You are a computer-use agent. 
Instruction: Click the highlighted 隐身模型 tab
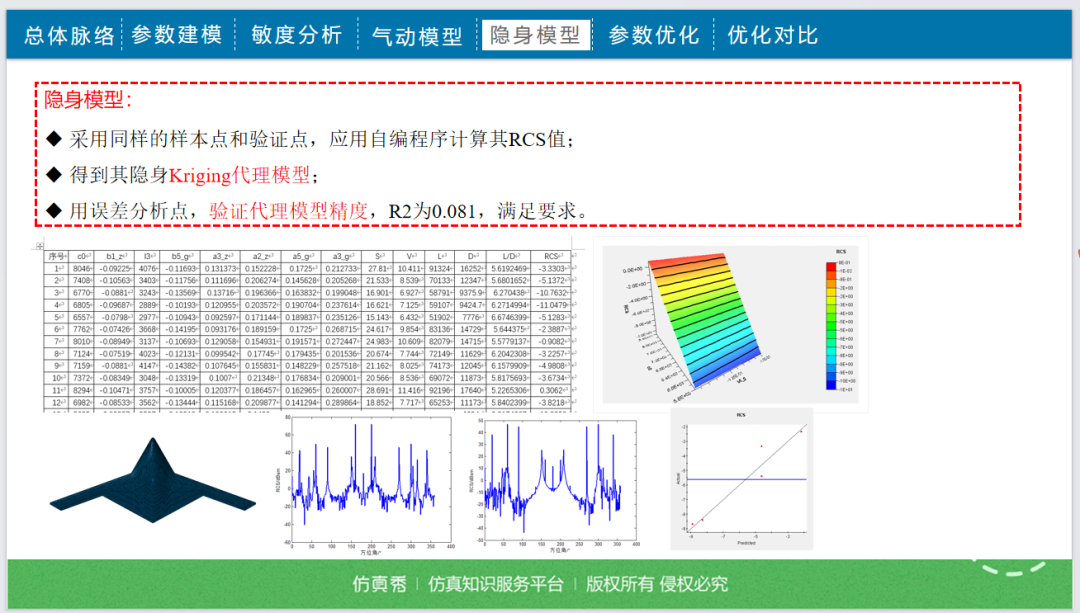click(x=535, y=34)
